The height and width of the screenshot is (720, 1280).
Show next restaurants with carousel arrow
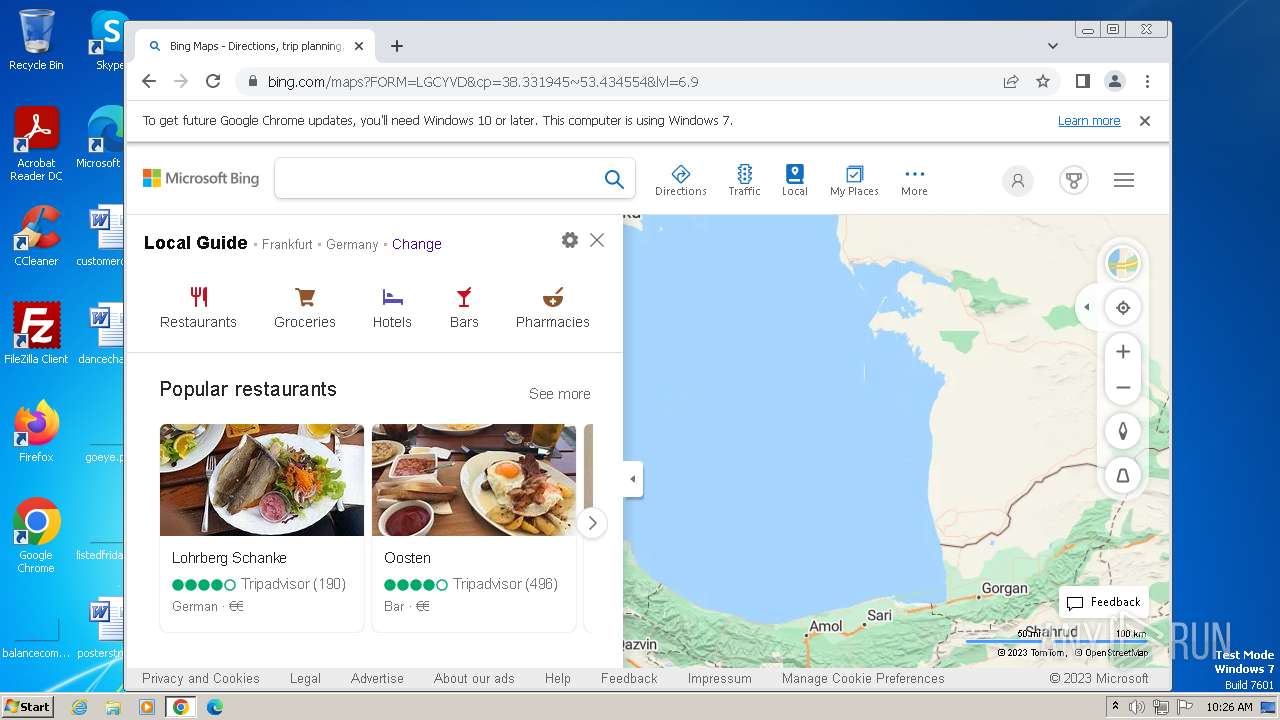tap(592, 523)
